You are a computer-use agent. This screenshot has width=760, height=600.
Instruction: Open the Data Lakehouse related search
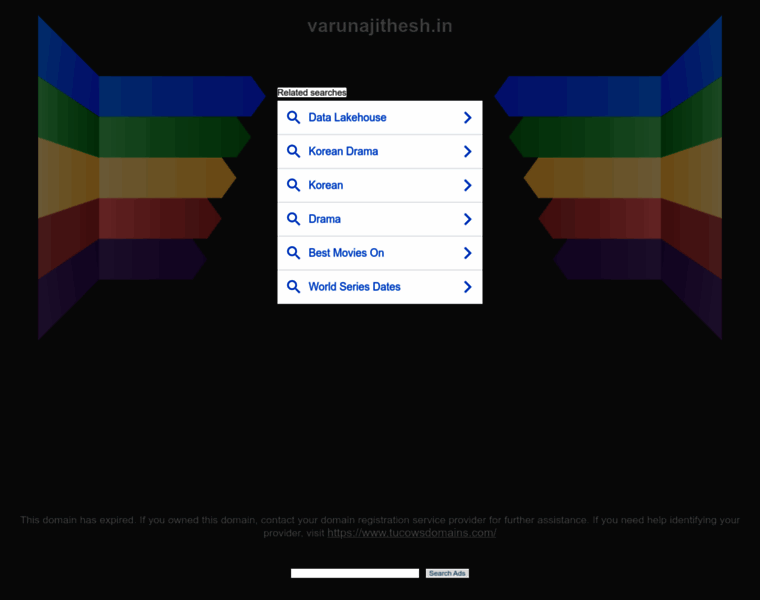pos(380,118)
